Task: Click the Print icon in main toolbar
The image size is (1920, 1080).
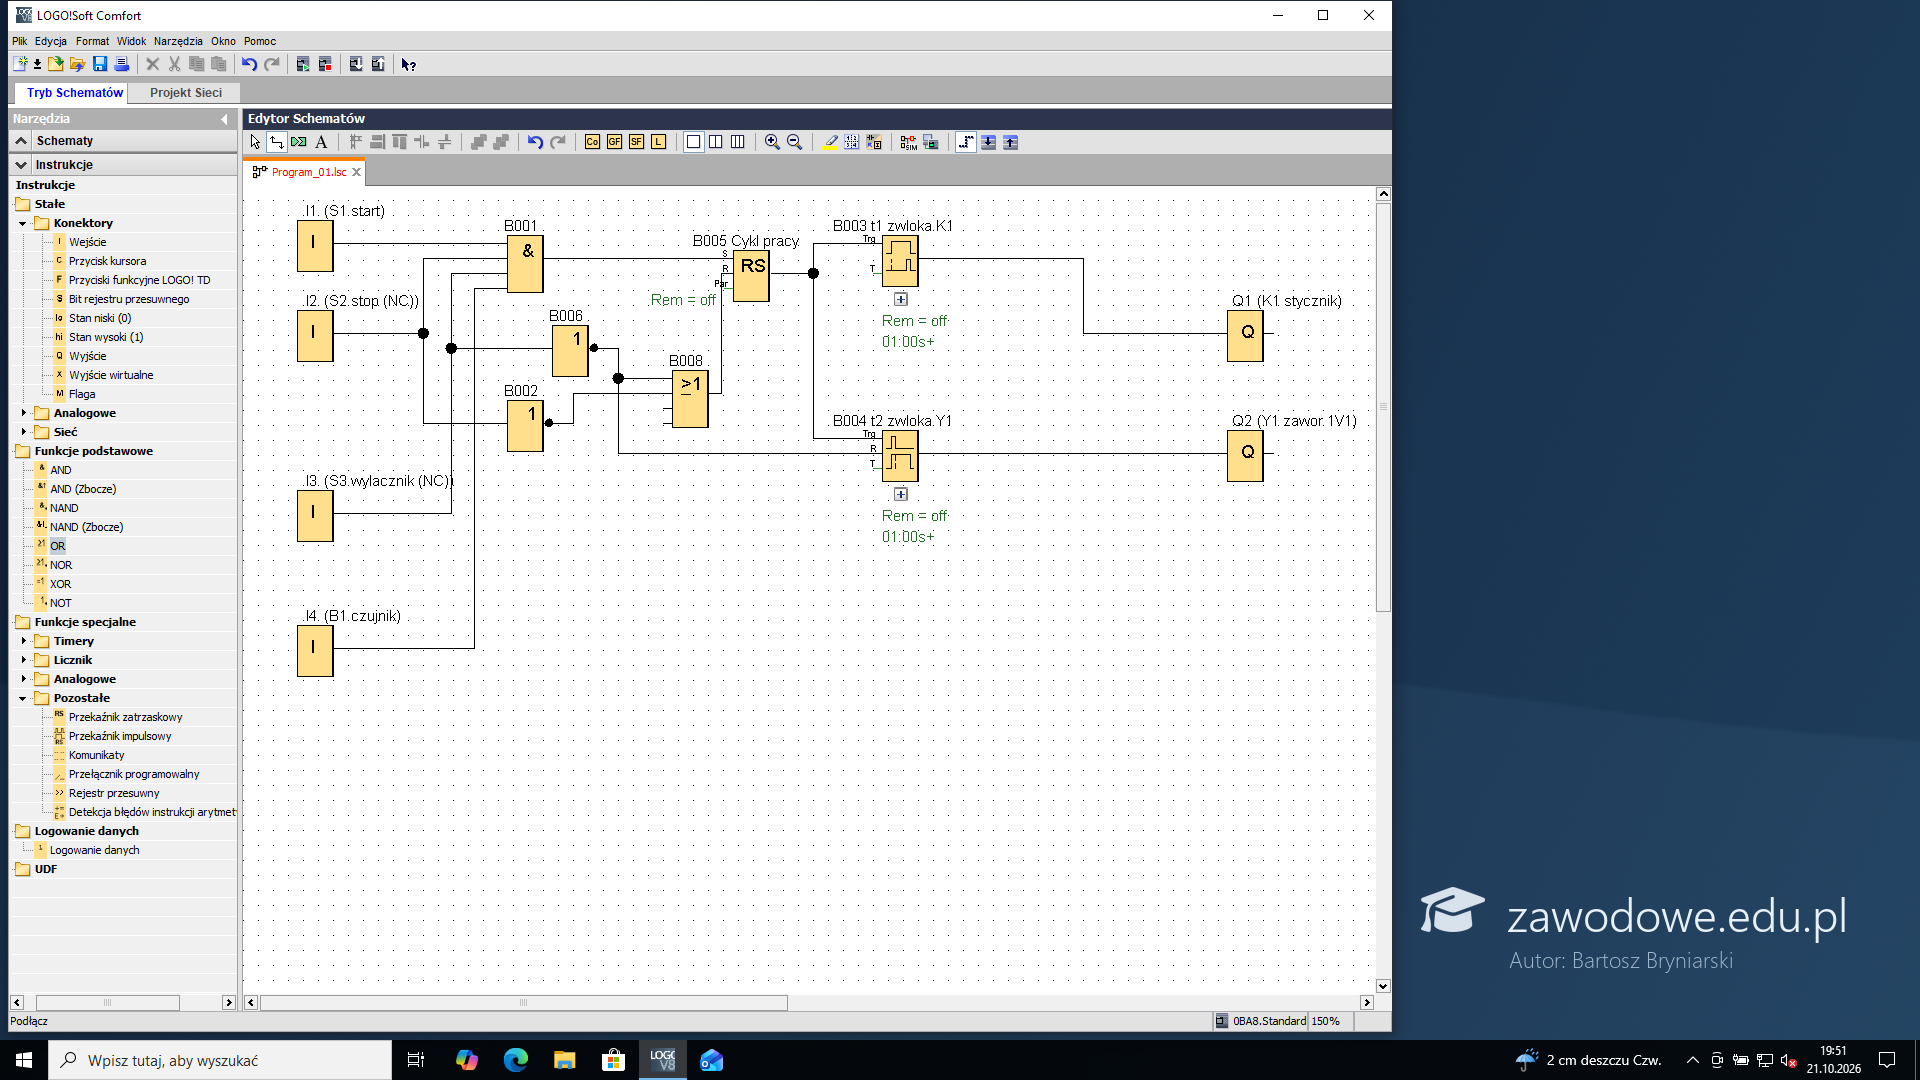Action: (x=122, y=64)
